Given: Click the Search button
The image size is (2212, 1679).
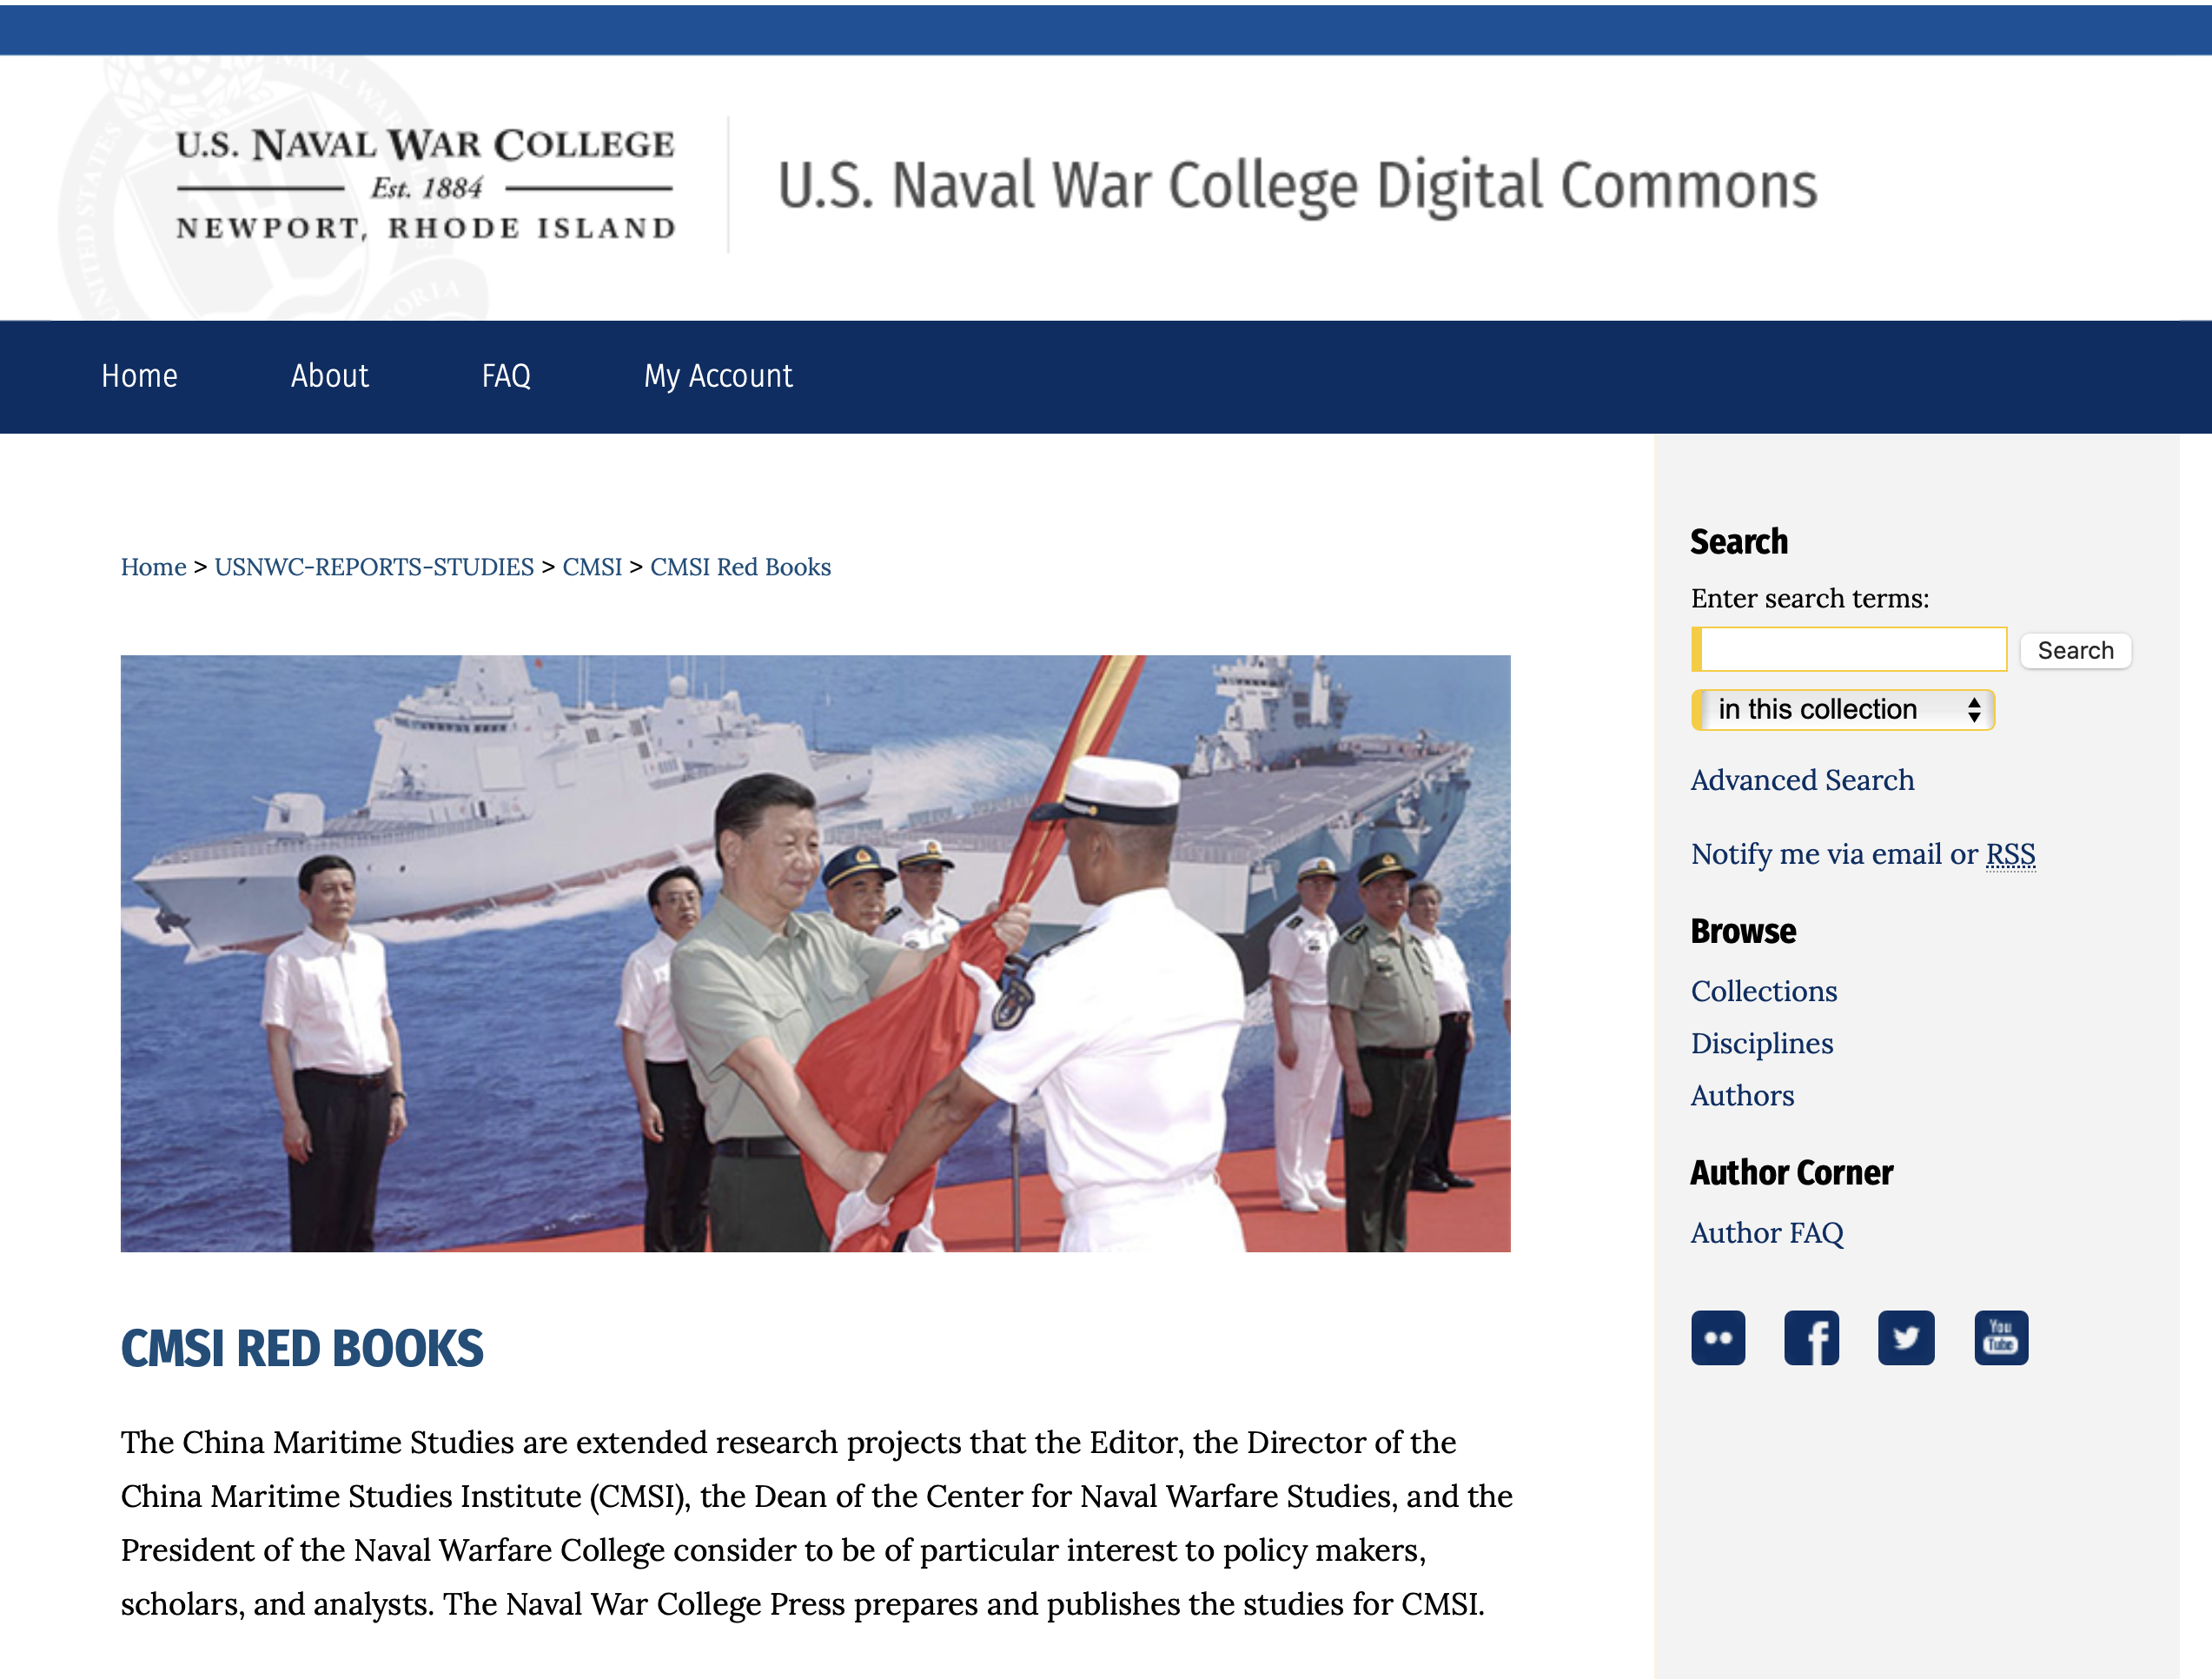Looking at the screenshot, I should click(2075, 650).
